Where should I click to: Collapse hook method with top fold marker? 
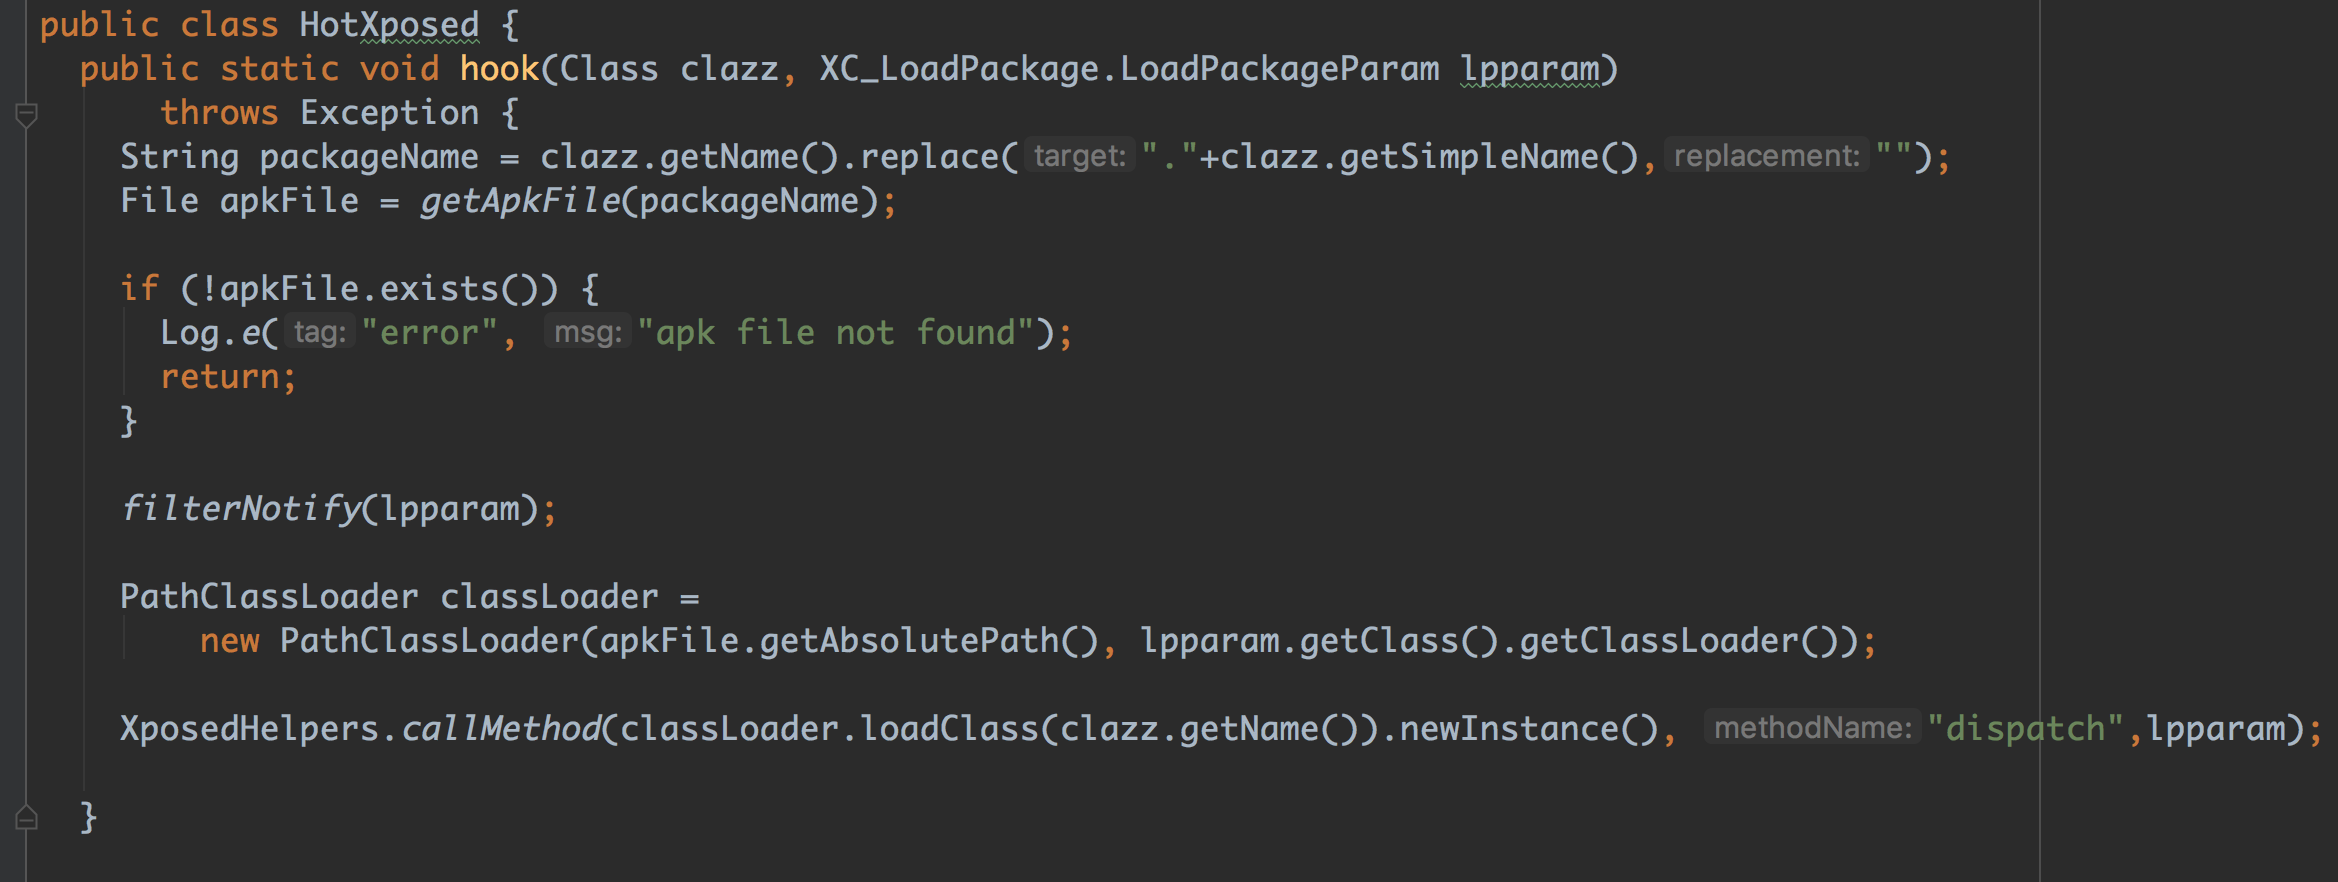pyautogui.click(x=27, y=115)
